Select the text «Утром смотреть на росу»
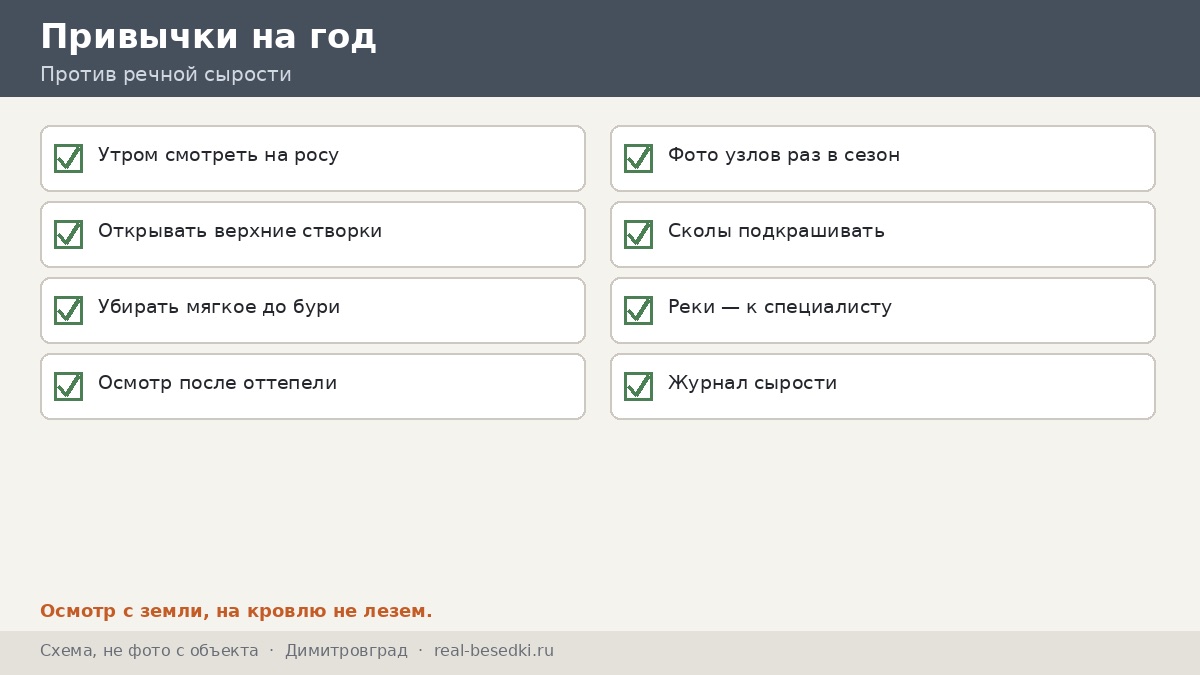 point(218,156)
